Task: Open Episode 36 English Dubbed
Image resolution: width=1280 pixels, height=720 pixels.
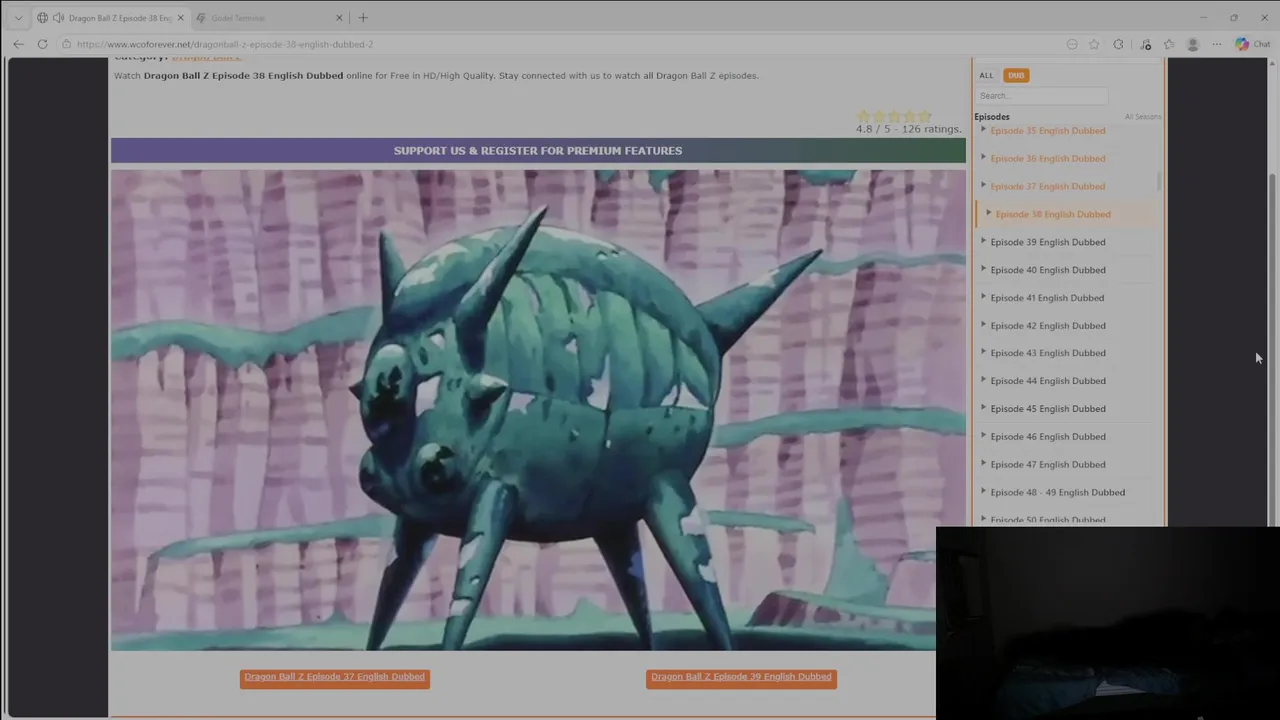Action: [1047, 158]
